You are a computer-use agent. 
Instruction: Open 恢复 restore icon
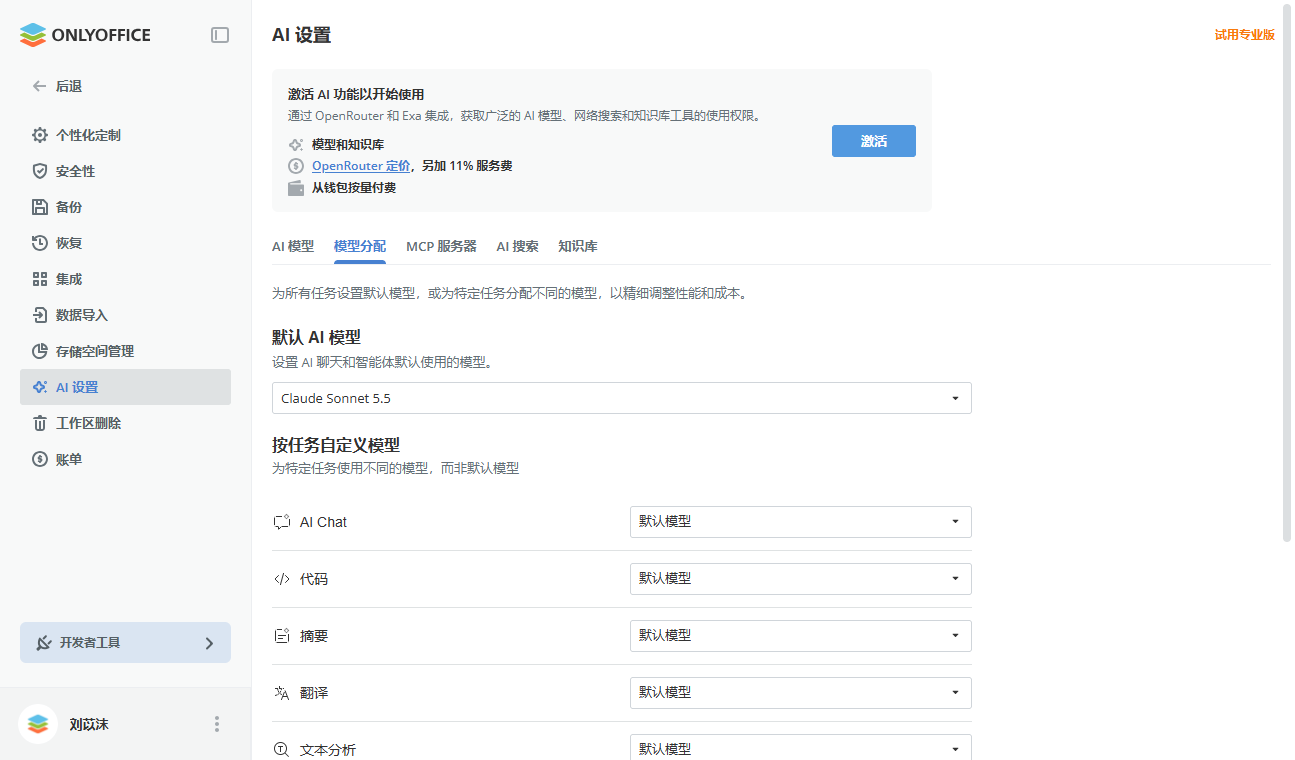[40, 243]
